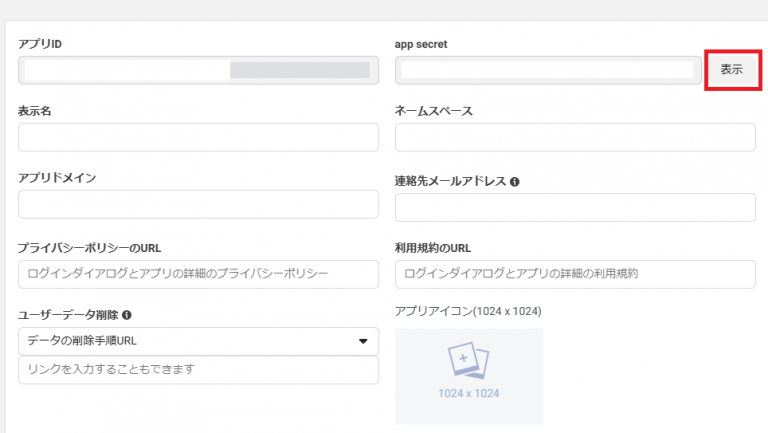Click the ネームスペース input field

575,137
